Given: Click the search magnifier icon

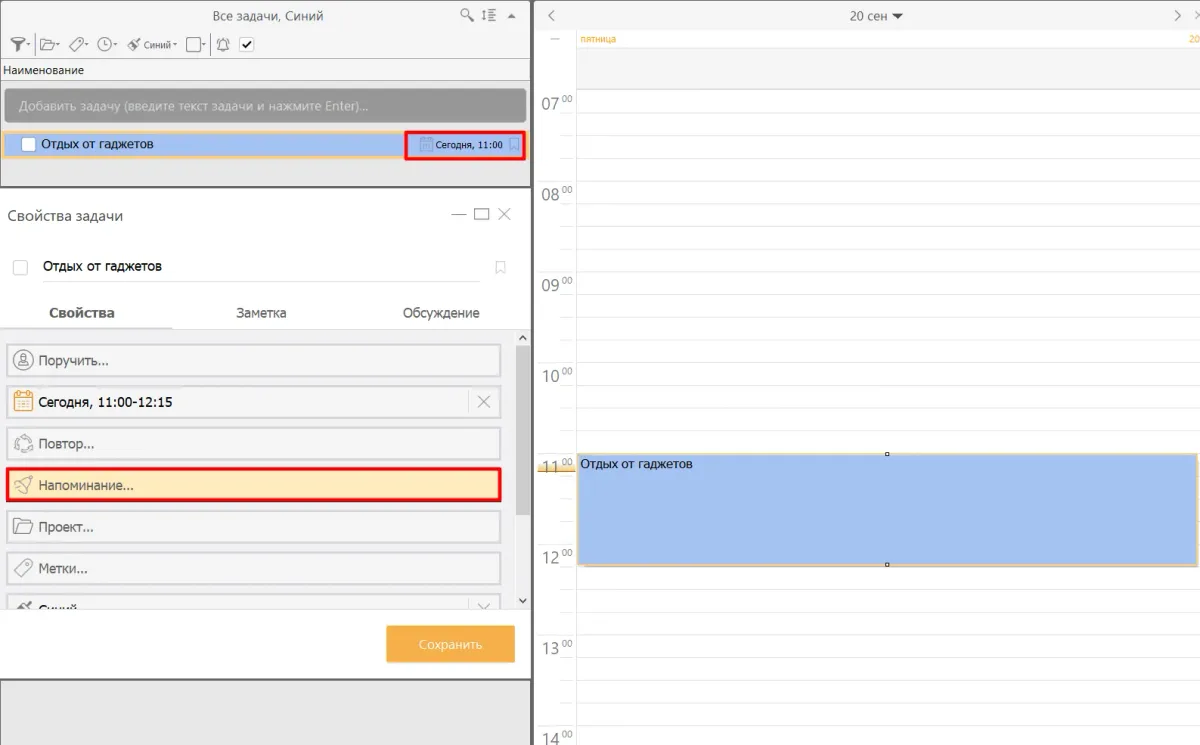Looking at the screenshot, I should tap(466, 16).
